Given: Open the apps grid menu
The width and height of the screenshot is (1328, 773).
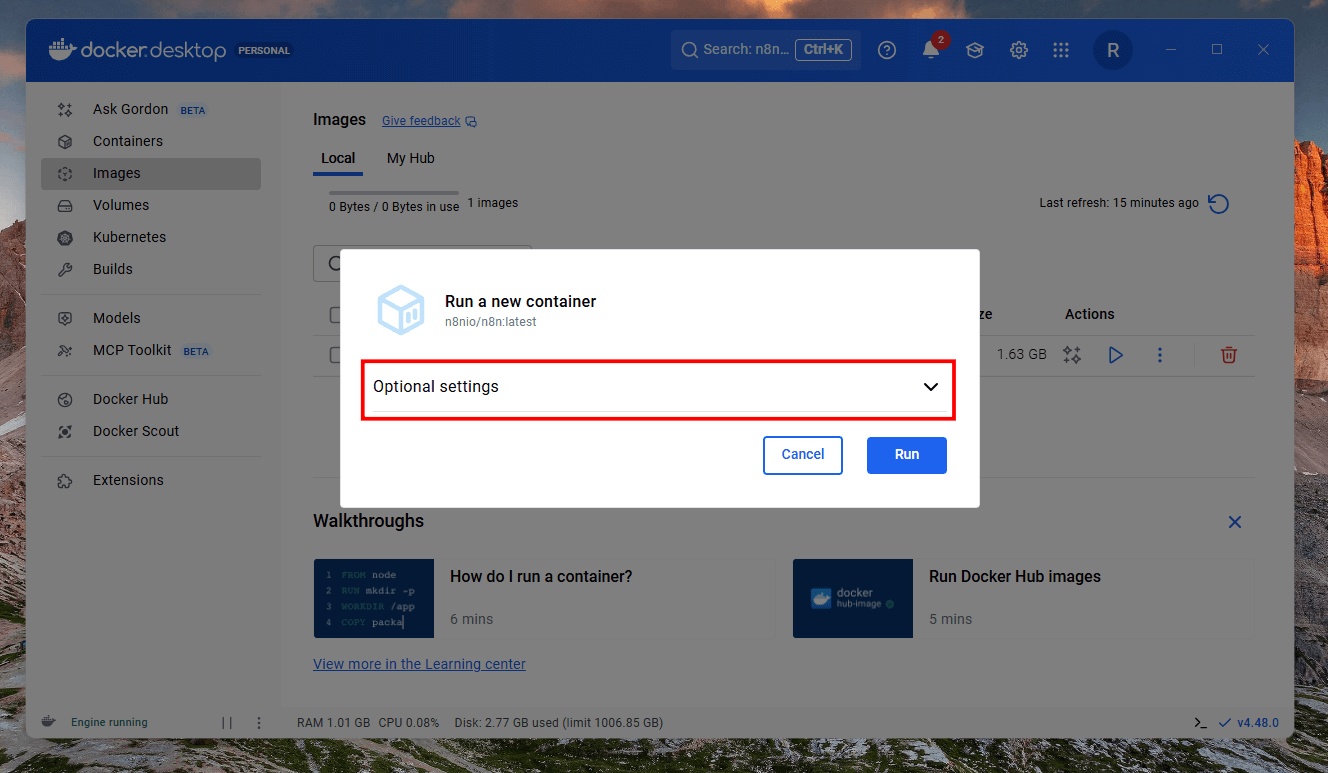Looking at the screenshot, I should click(x=1061, y=50).
